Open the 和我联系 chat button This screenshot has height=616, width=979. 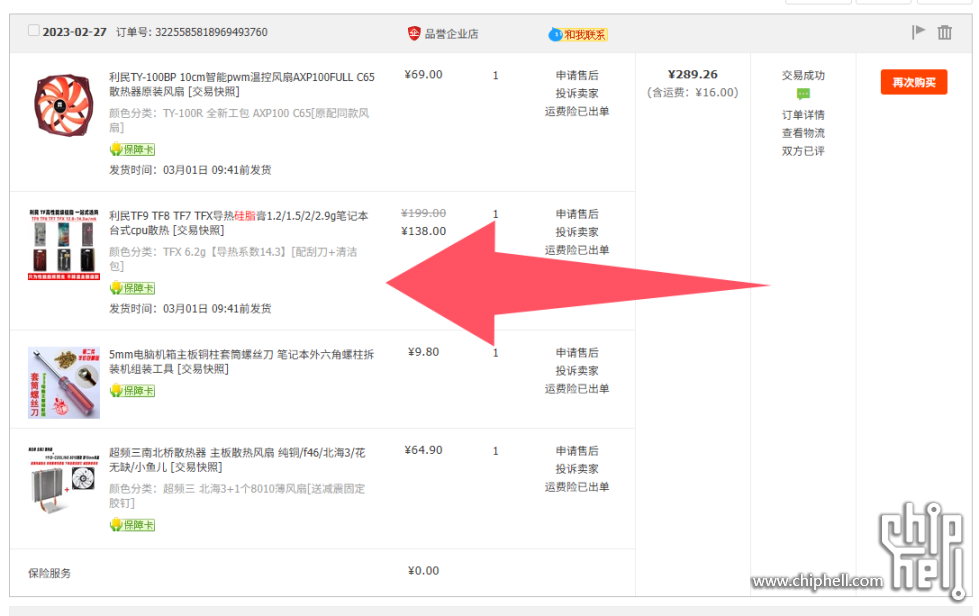coord(578,34)
